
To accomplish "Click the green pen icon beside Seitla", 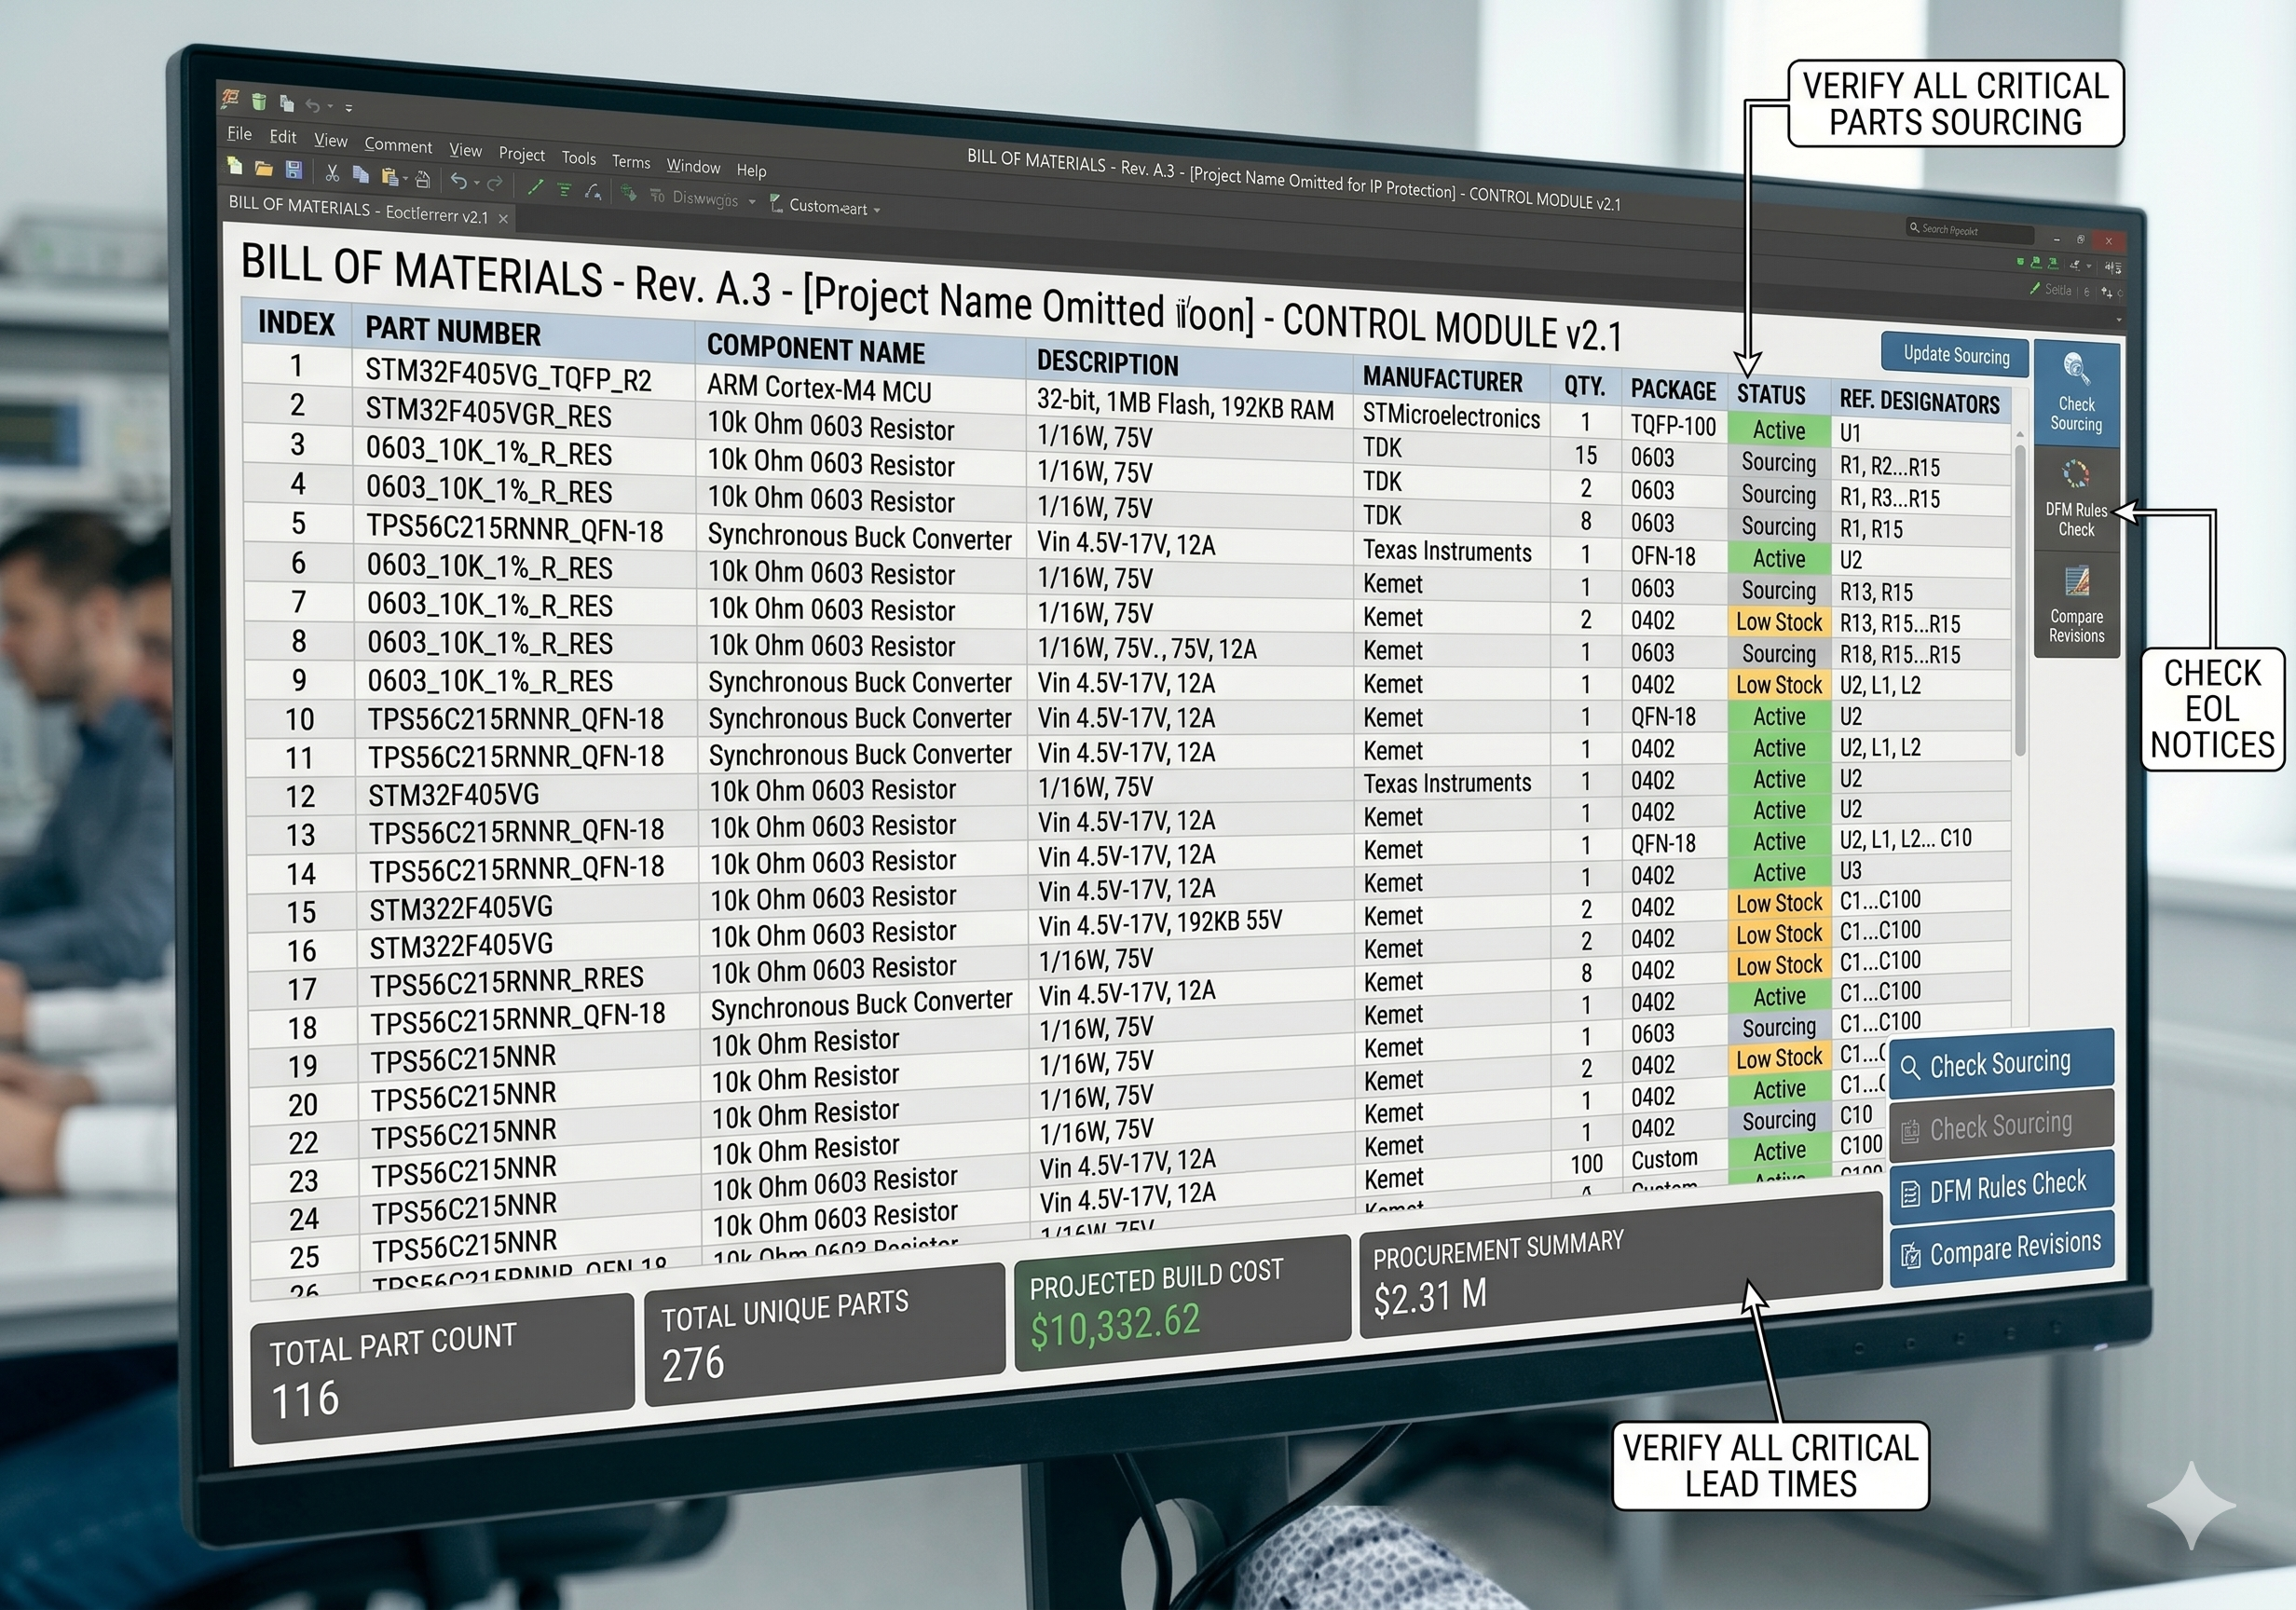I will pyautogui.click(x=2035, y=288).
